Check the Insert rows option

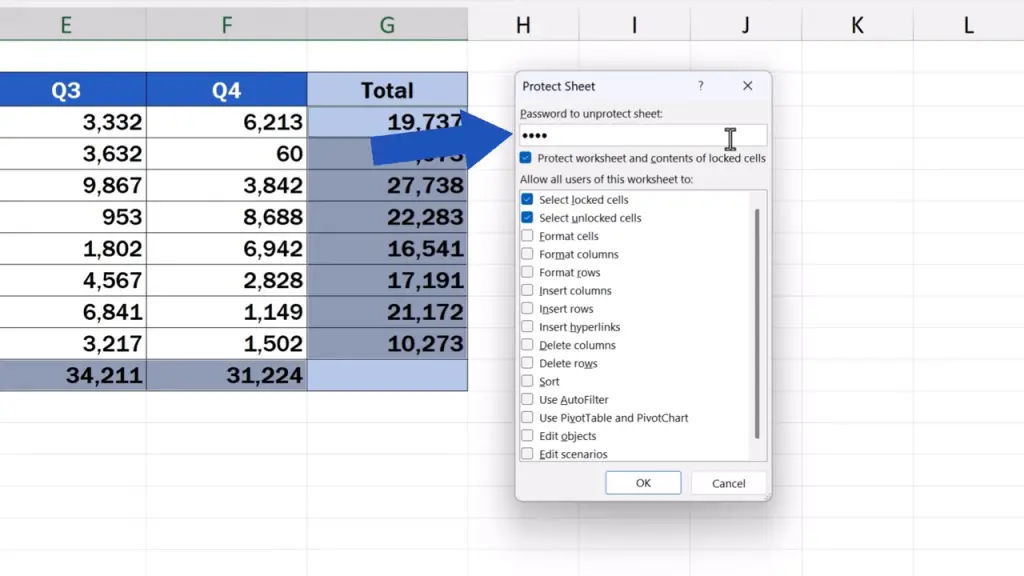coord(528,309)
